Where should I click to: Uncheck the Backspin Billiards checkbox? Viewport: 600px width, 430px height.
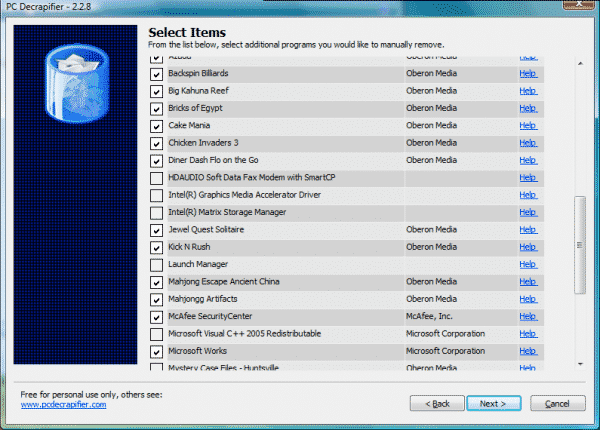(156, 74)
